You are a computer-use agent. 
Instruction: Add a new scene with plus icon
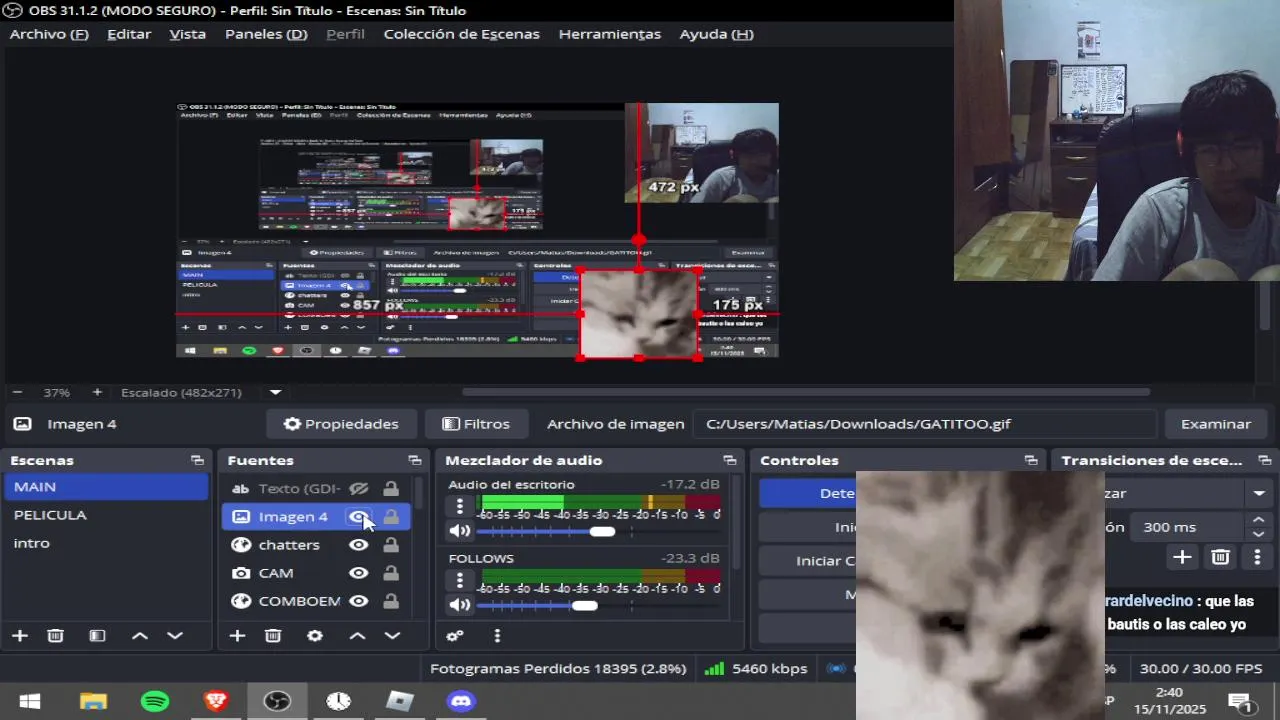point(20,636)
